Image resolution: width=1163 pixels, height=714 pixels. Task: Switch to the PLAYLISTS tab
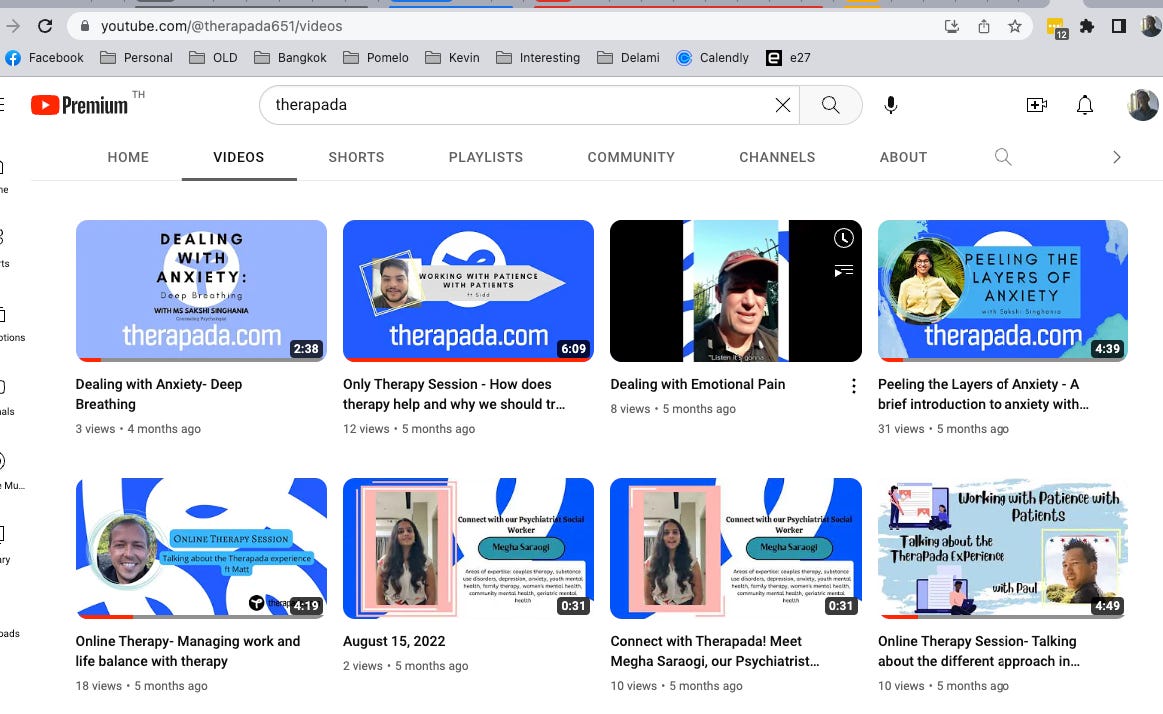coord(486,157)
